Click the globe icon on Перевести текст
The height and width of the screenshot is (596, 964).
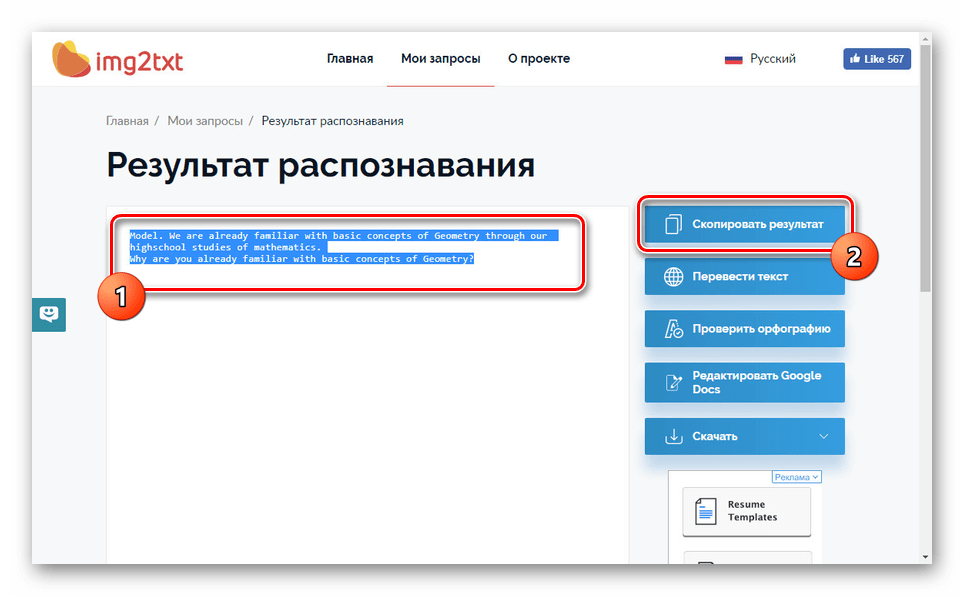click(673, 276)
